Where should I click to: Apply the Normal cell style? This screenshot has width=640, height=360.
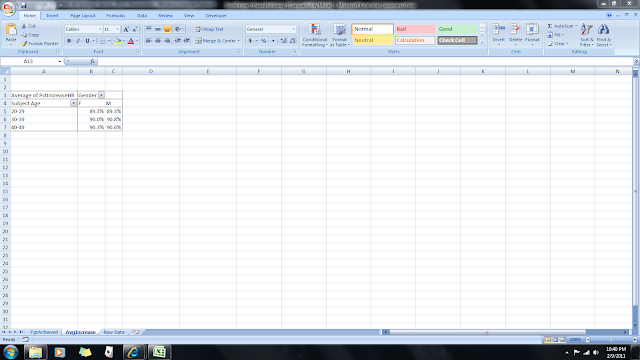click(x=373, y=29)
